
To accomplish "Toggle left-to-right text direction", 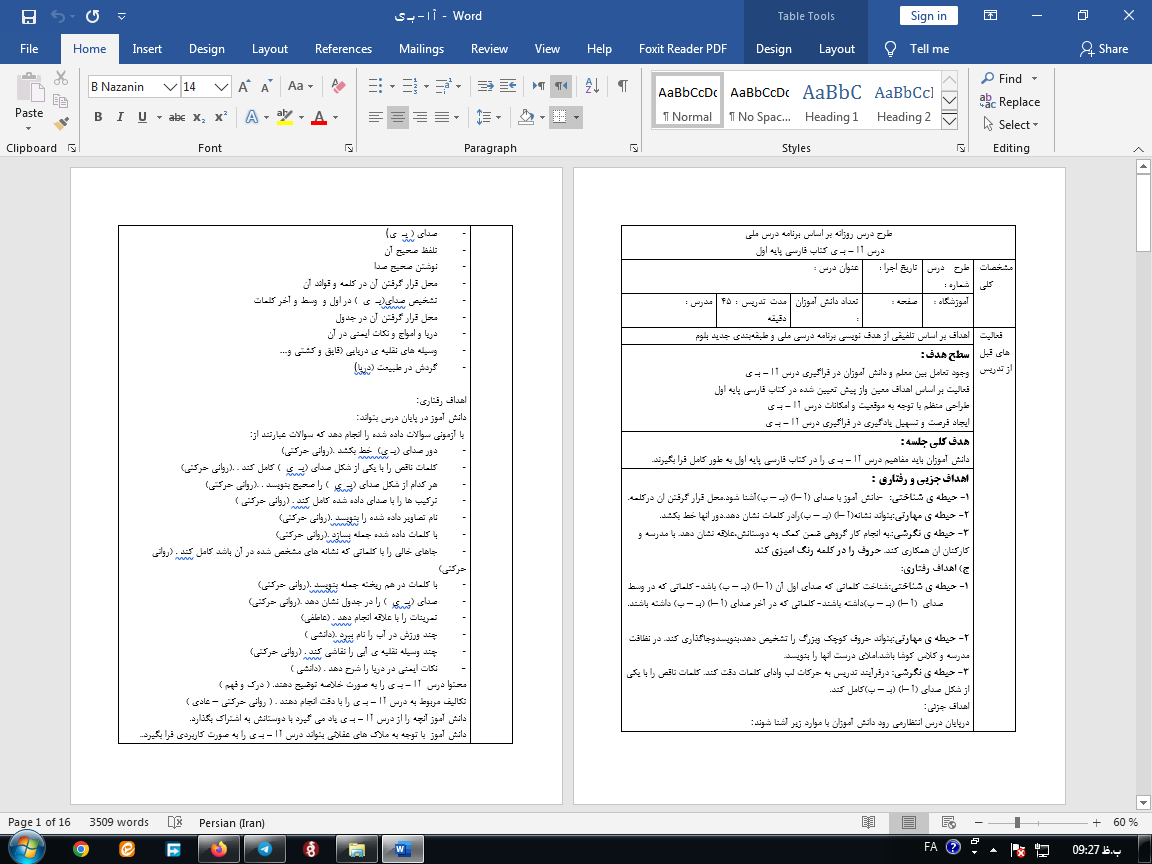I will [537, 86].
